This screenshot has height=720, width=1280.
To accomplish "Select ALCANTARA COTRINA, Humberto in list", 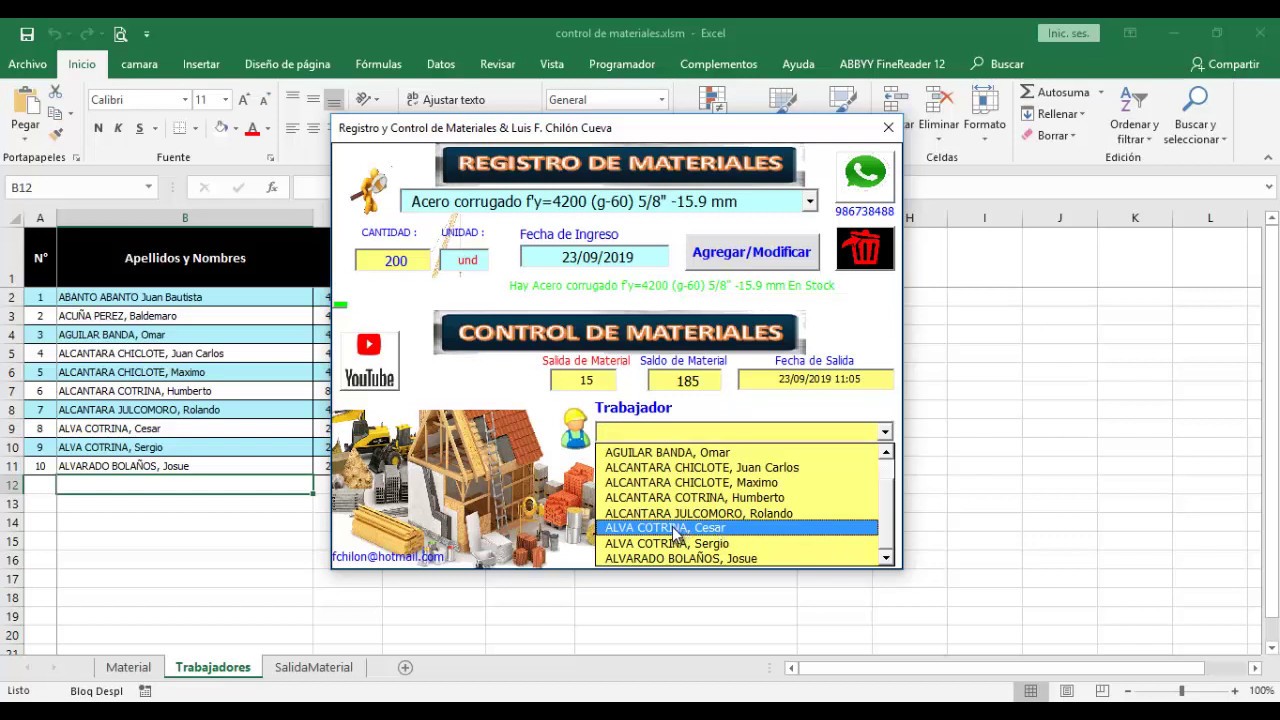I will (x=737, y=497).
